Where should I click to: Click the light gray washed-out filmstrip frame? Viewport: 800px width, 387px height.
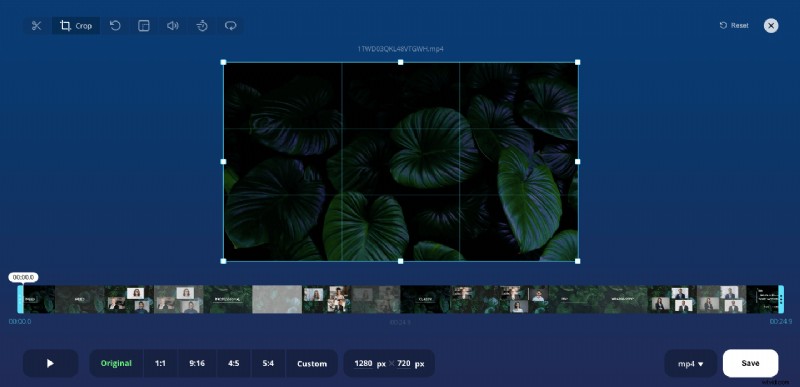(277, 299)
